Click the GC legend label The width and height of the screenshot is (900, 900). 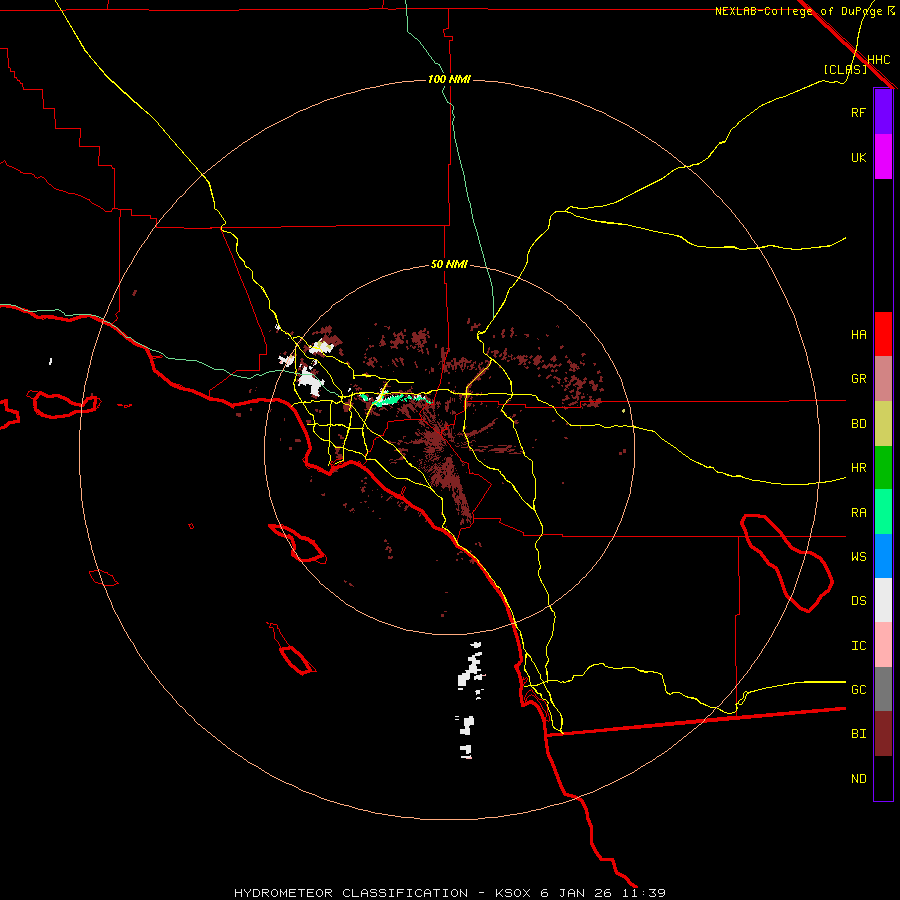[858, 689]
